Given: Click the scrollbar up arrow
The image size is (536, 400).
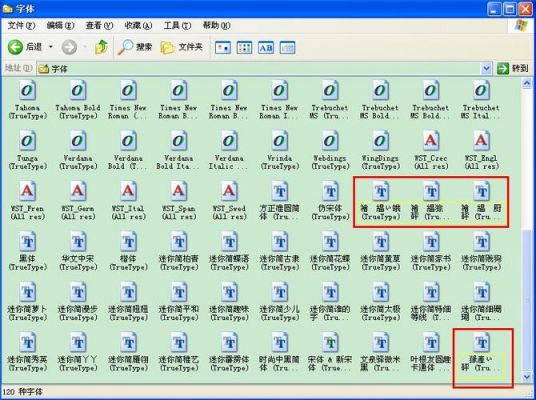Looking at the screenshot, I should coord(527,83).
